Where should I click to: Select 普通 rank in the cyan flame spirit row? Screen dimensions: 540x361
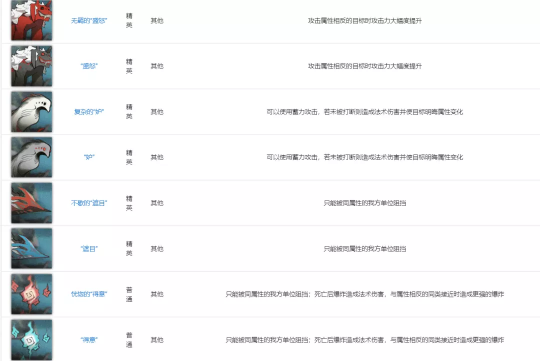(129, 340)
